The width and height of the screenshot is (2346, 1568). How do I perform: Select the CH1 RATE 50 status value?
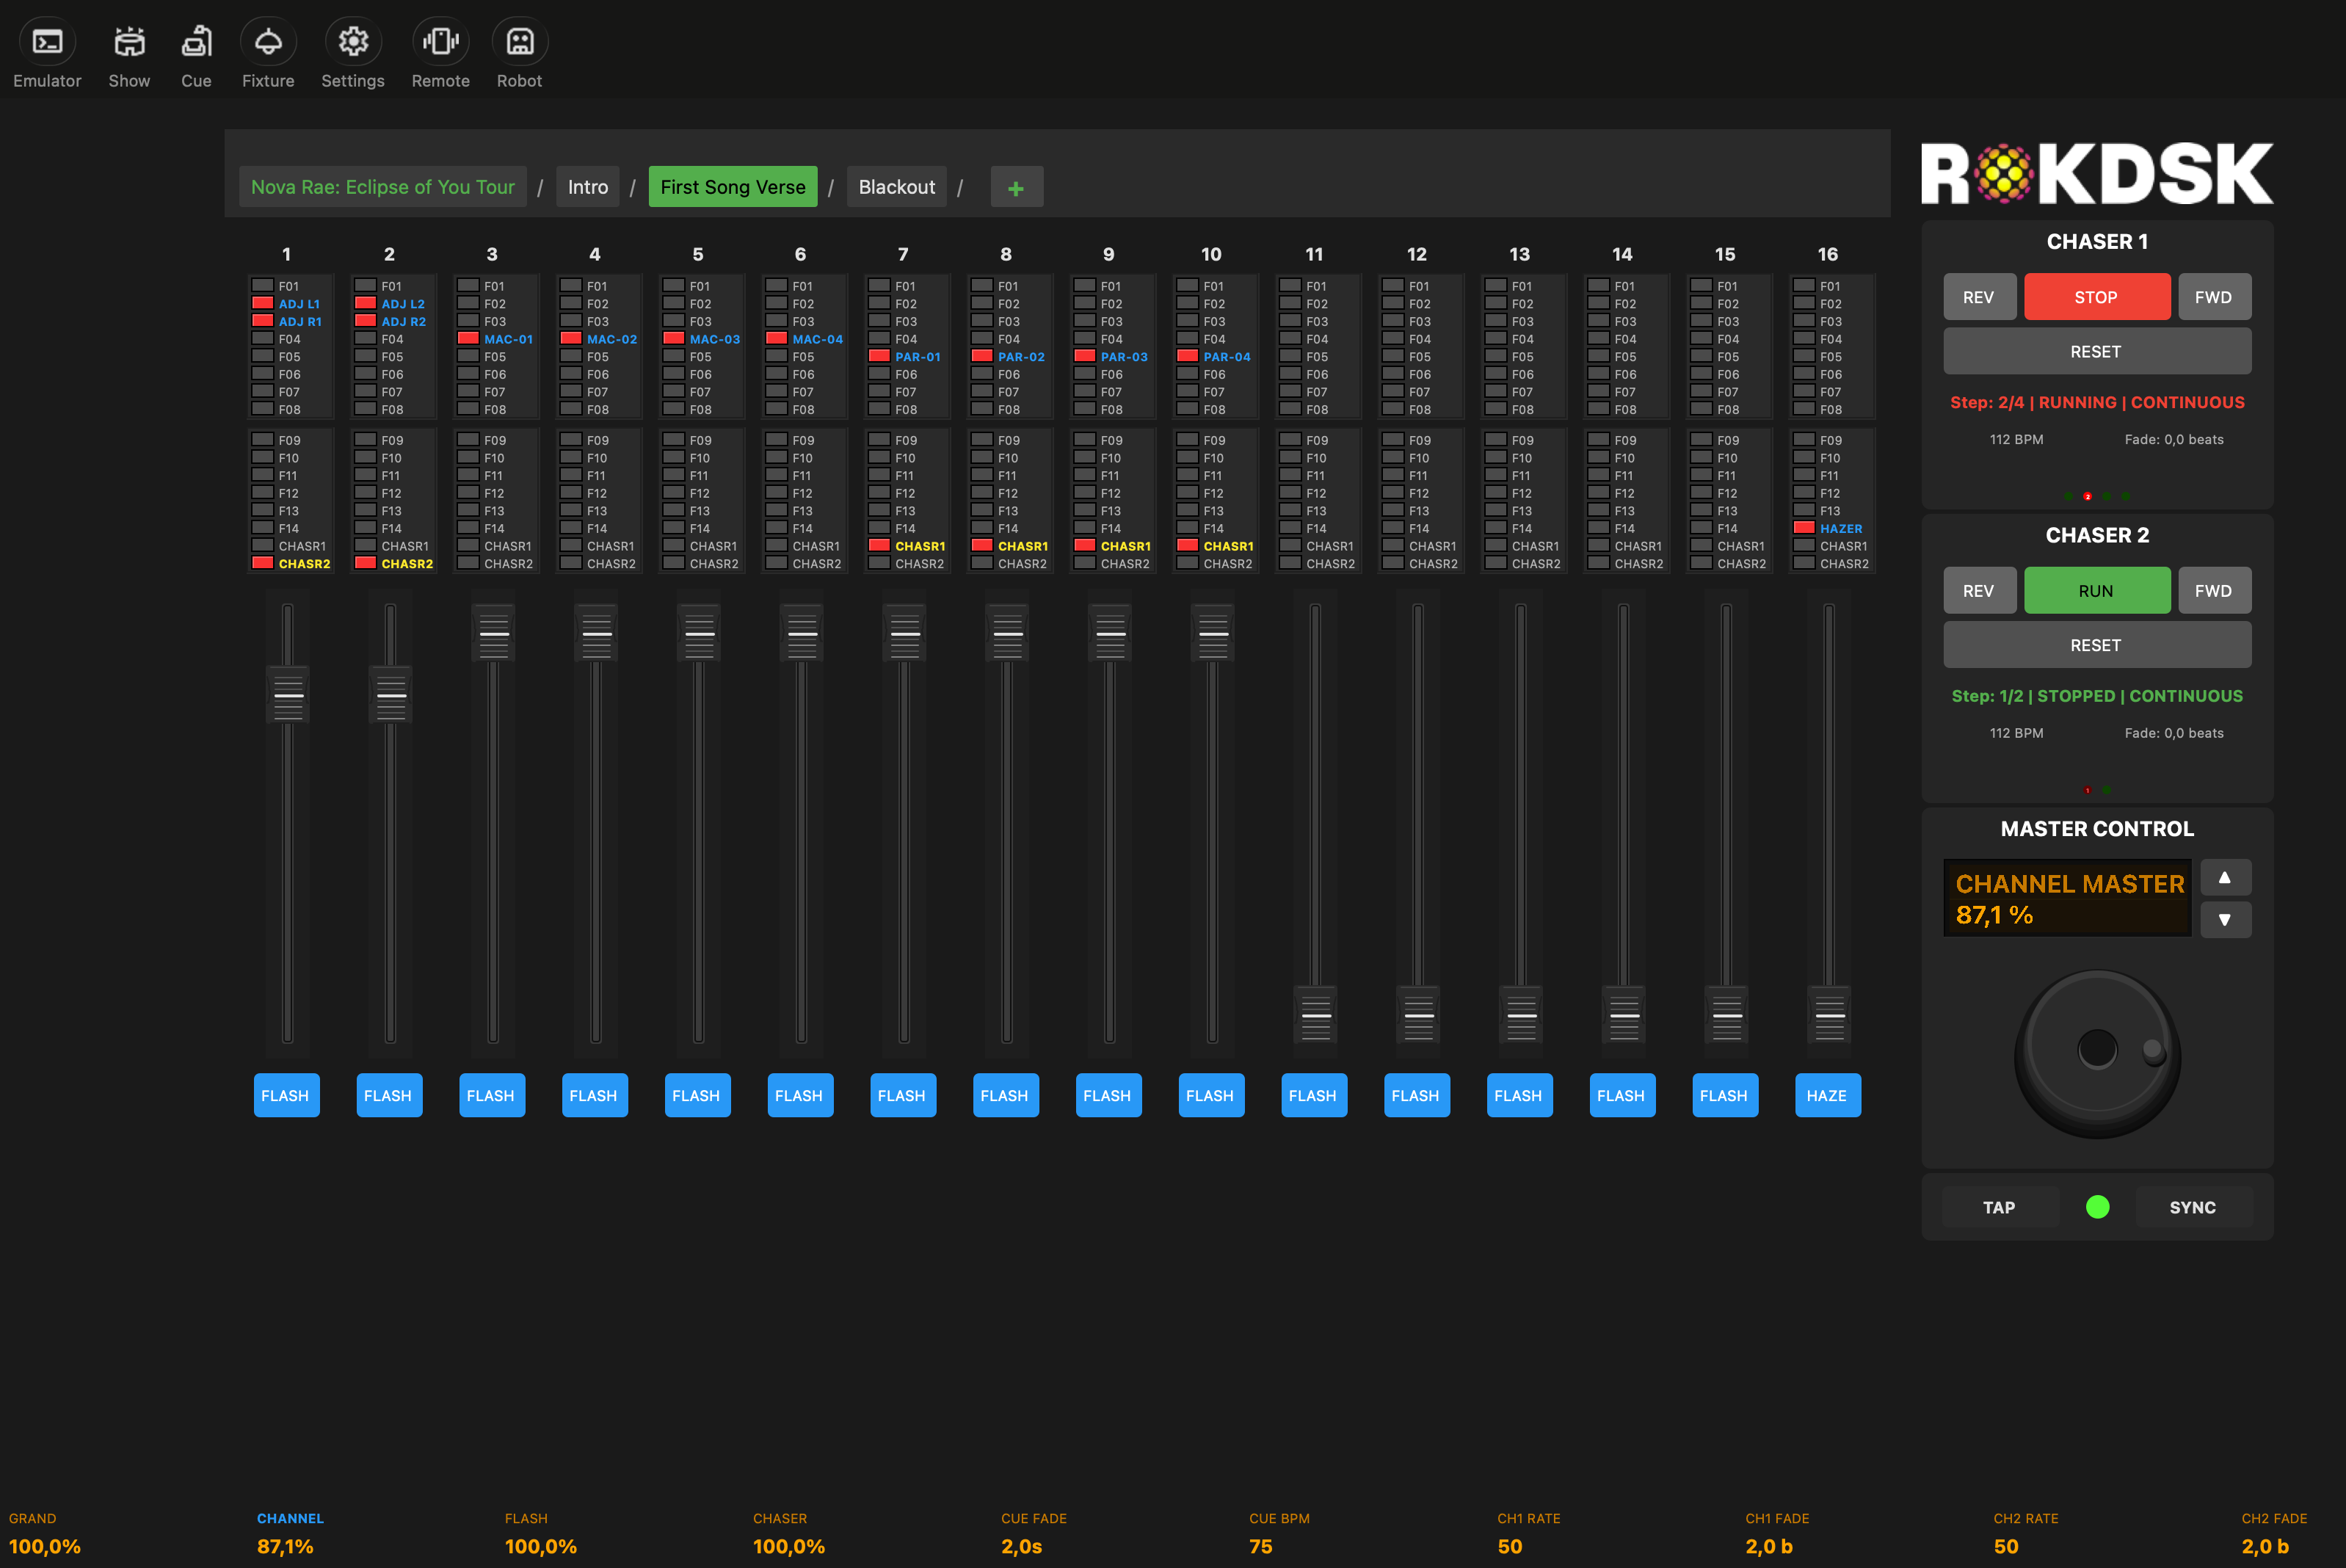point(1510,1546)
